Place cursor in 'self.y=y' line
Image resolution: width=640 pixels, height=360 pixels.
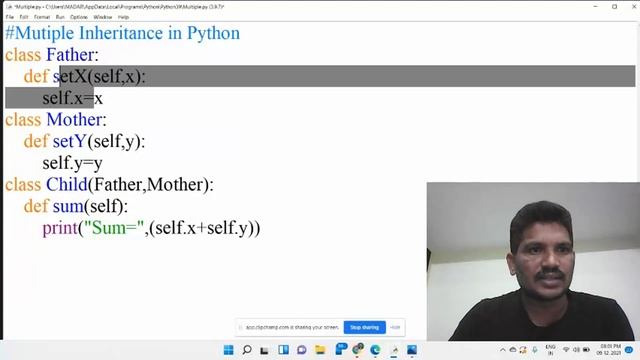pyautogui.click(x=73, y=163)
